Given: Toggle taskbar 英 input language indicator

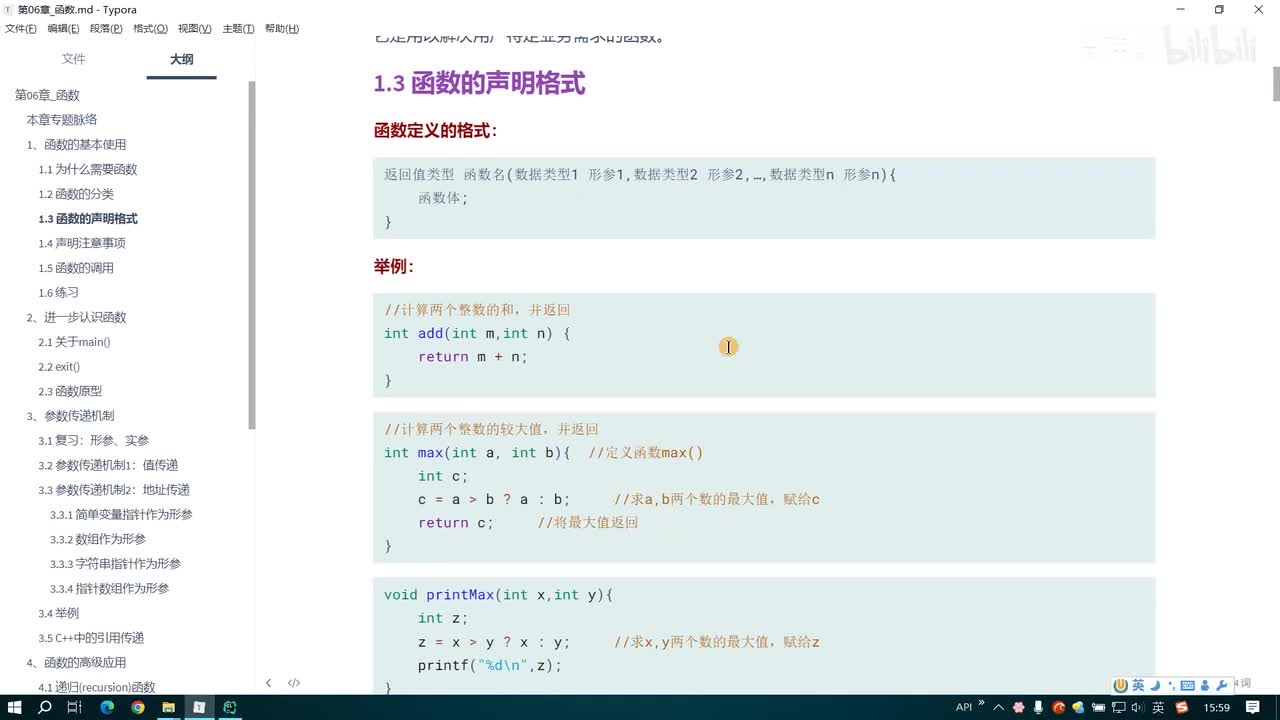Looking at the screenshot, I should point(1158,707).
